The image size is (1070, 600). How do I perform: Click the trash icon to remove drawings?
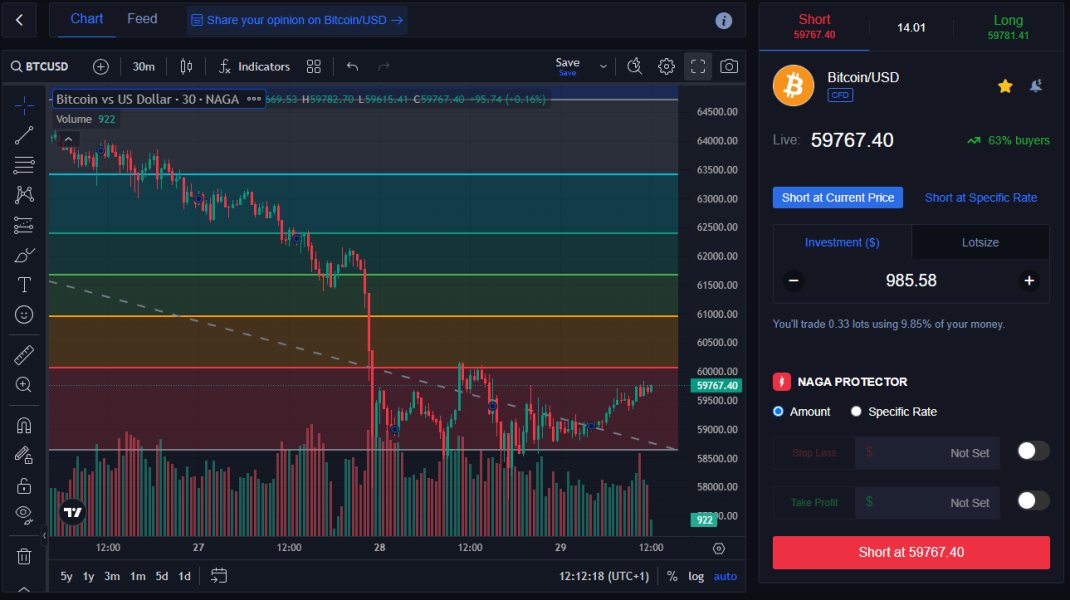[24, 555]
